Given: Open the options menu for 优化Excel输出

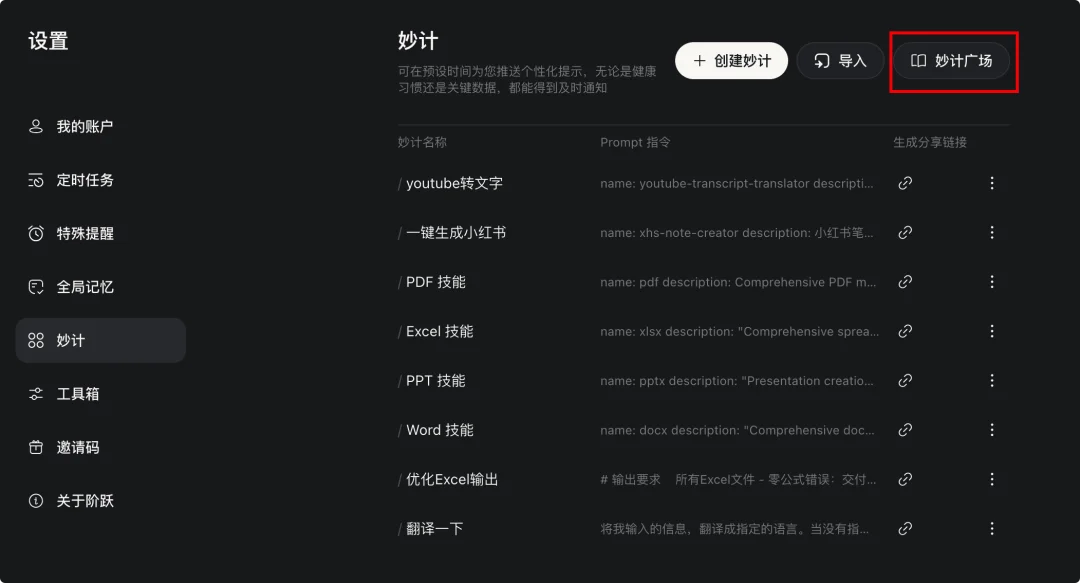Looking at the screenshot, I should pyautogui.click(x=992, y=478).
